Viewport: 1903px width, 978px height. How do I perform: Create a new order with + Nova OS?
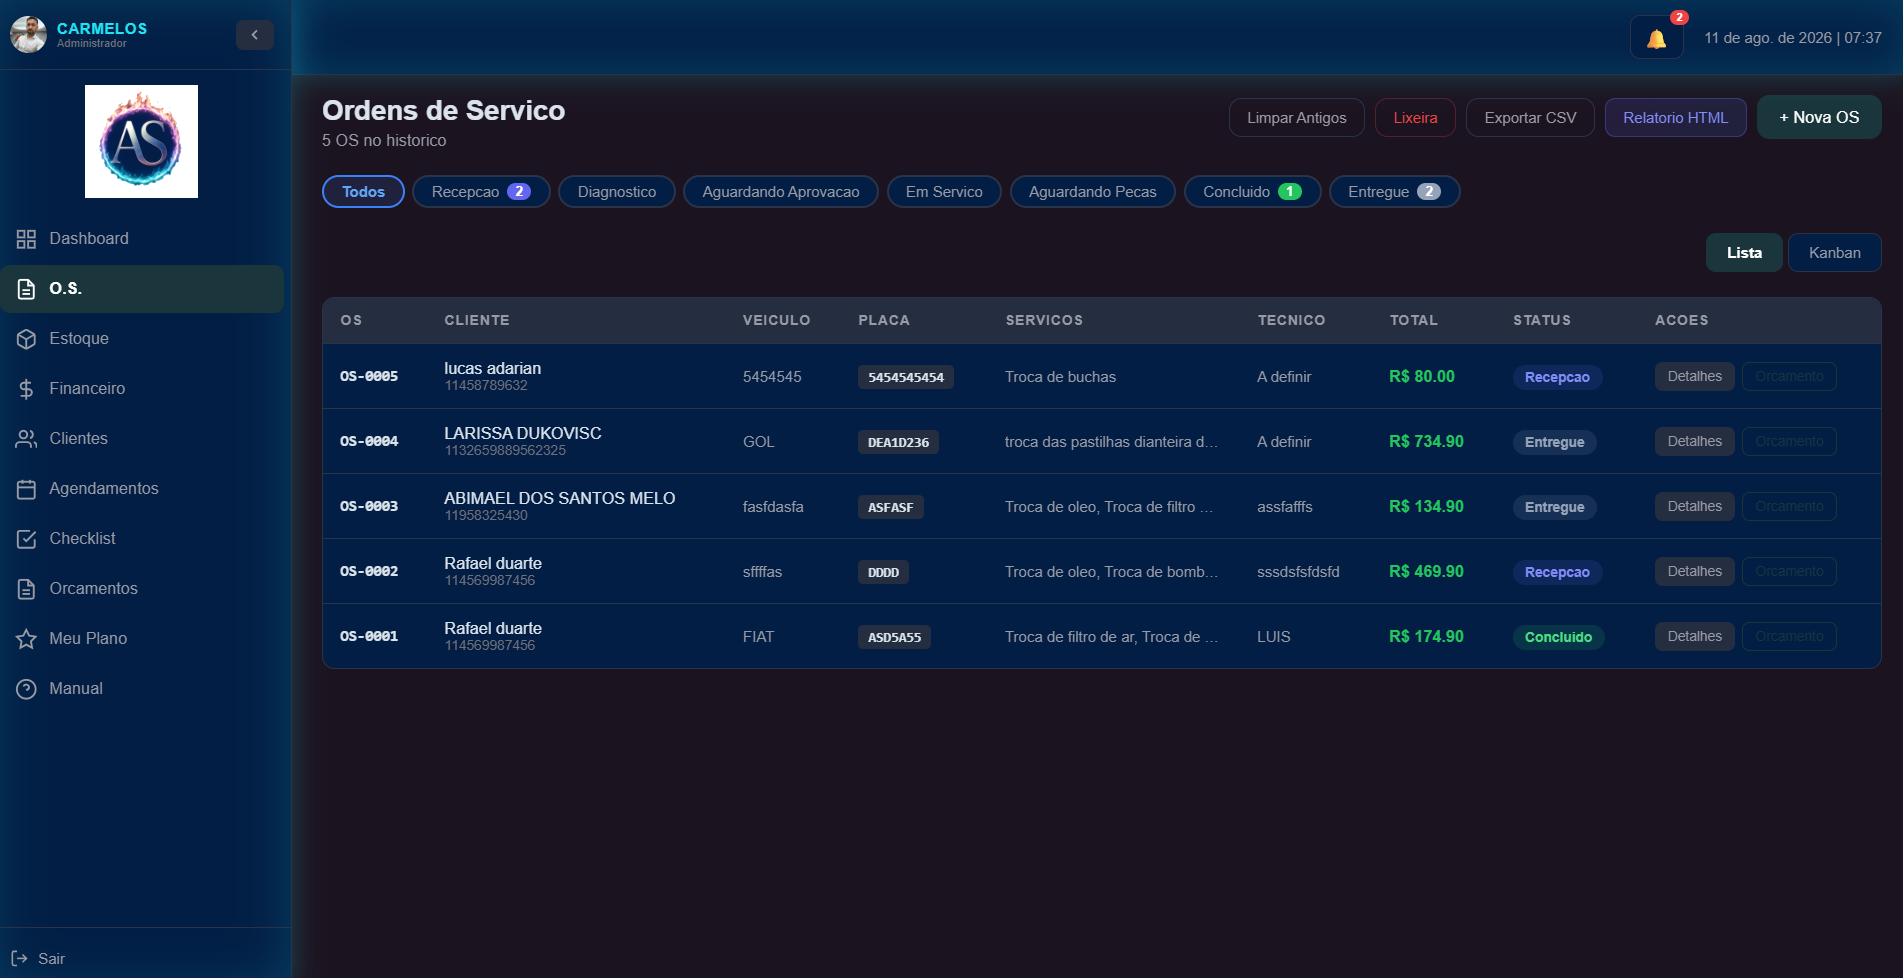[x=1819, y=118]
